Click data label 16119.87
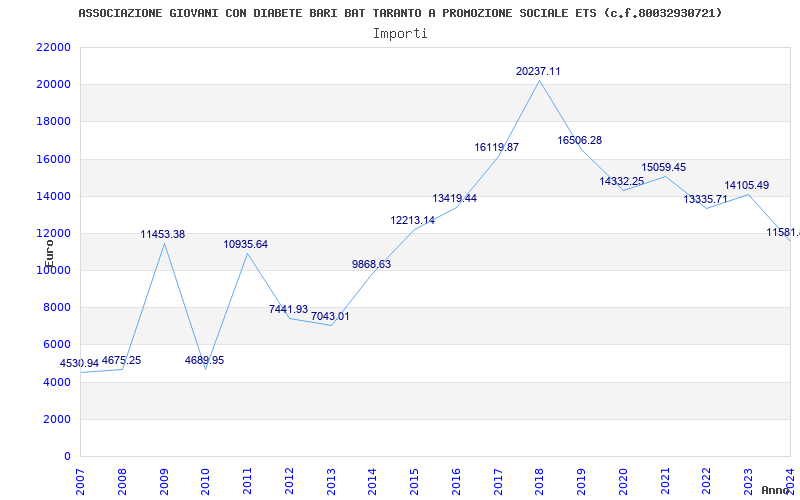Image resolution: width=800 pixels, height=500 pixels. 496,147
